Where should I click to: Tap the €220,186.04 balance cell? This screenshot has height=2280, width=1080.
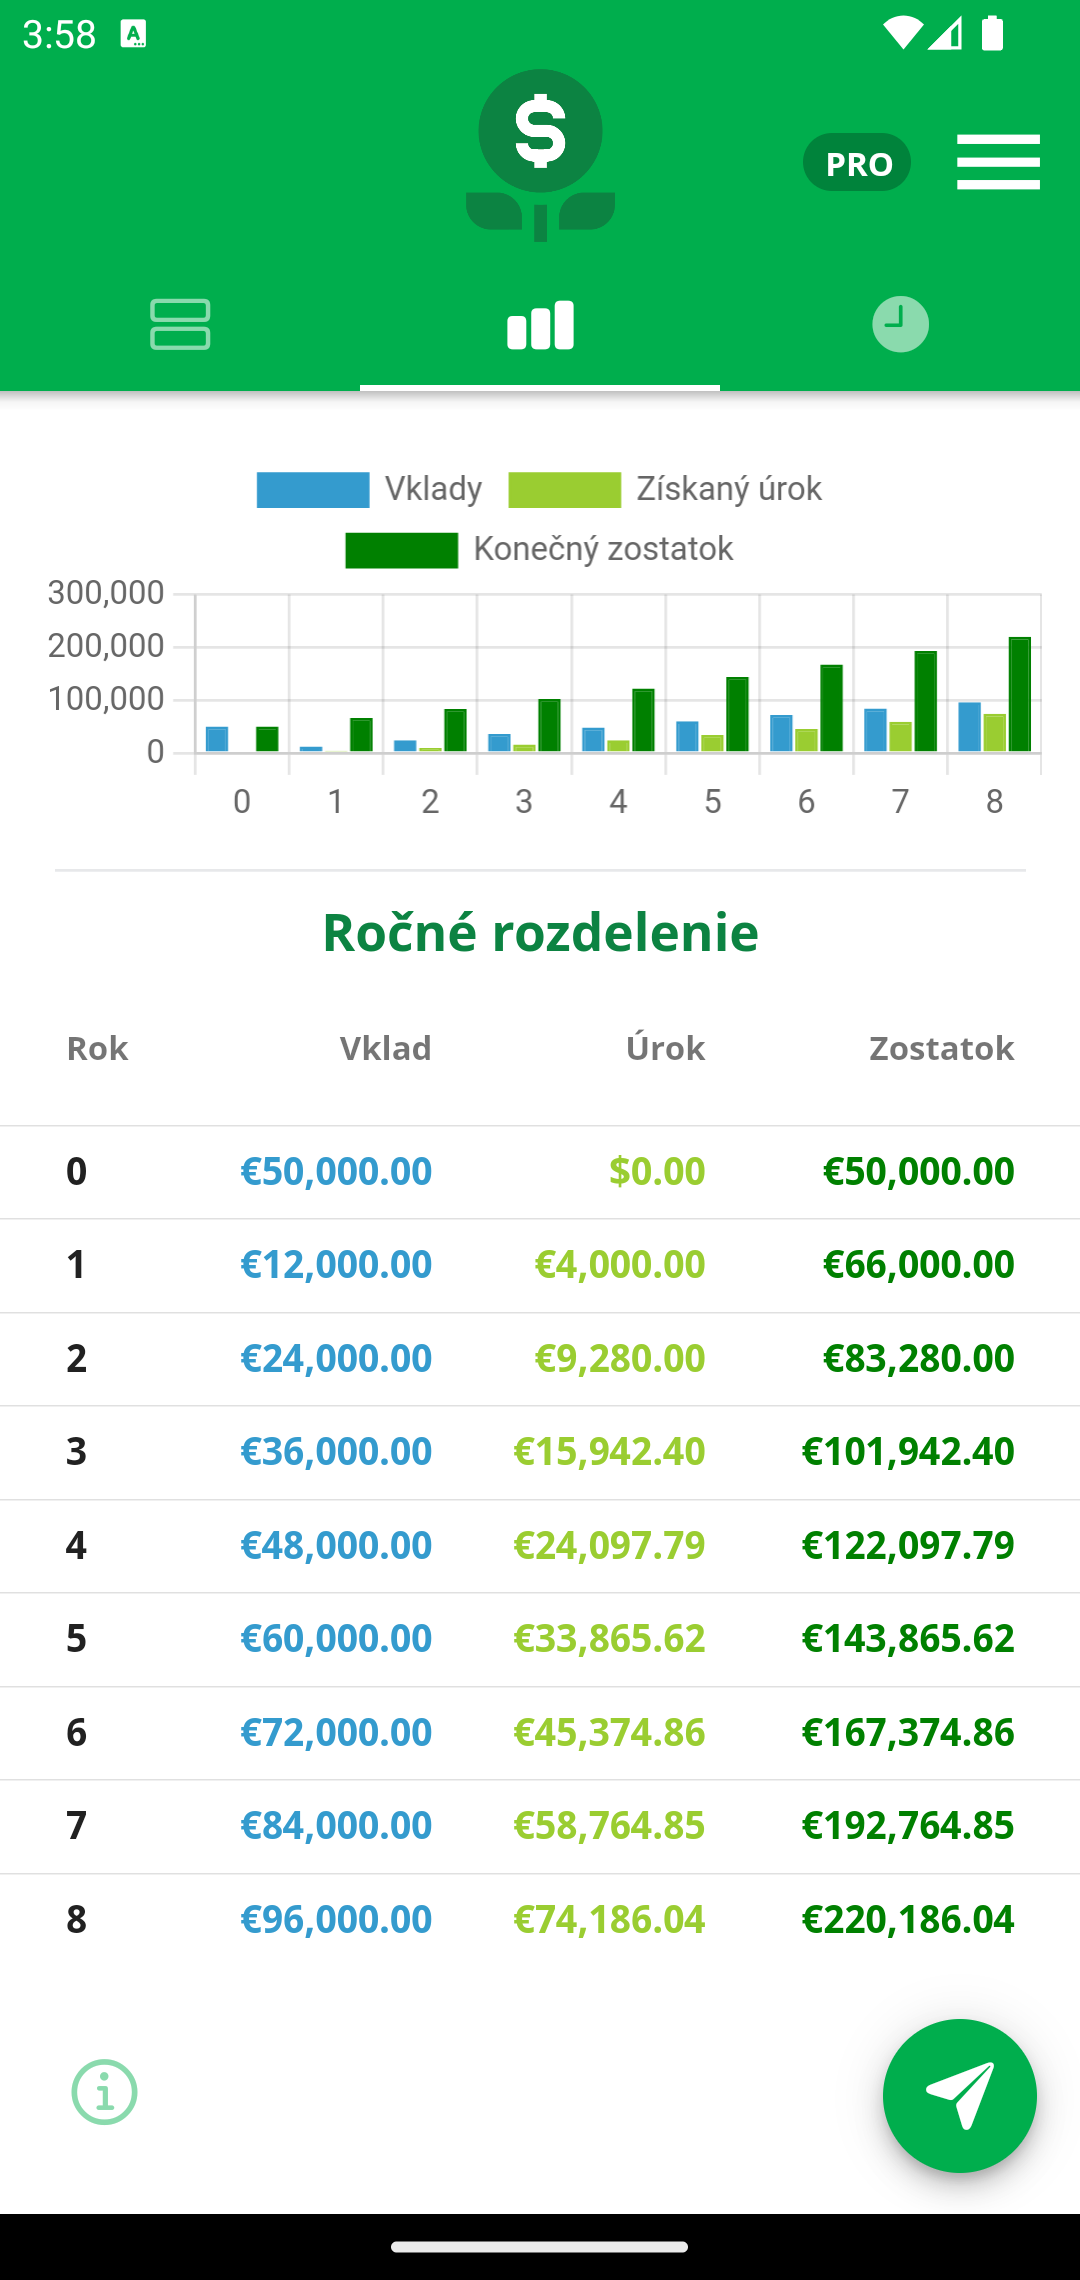click(908, 1919)
